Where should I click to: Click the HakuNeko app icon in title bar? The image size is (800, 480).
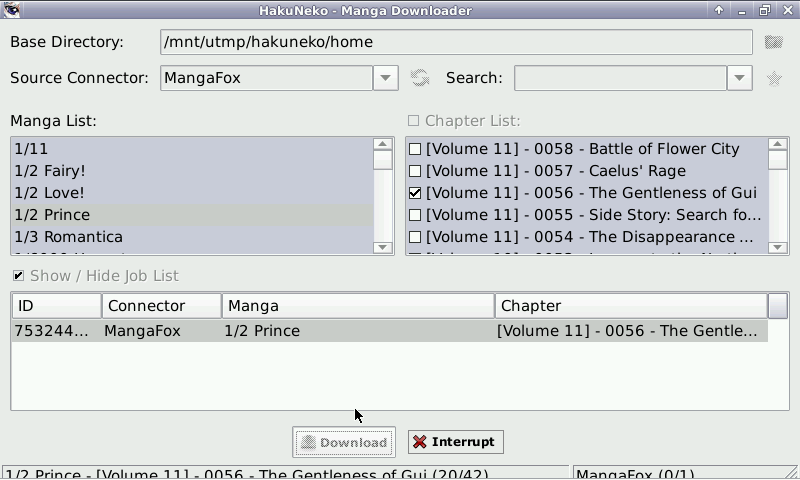tap(11, 10)
